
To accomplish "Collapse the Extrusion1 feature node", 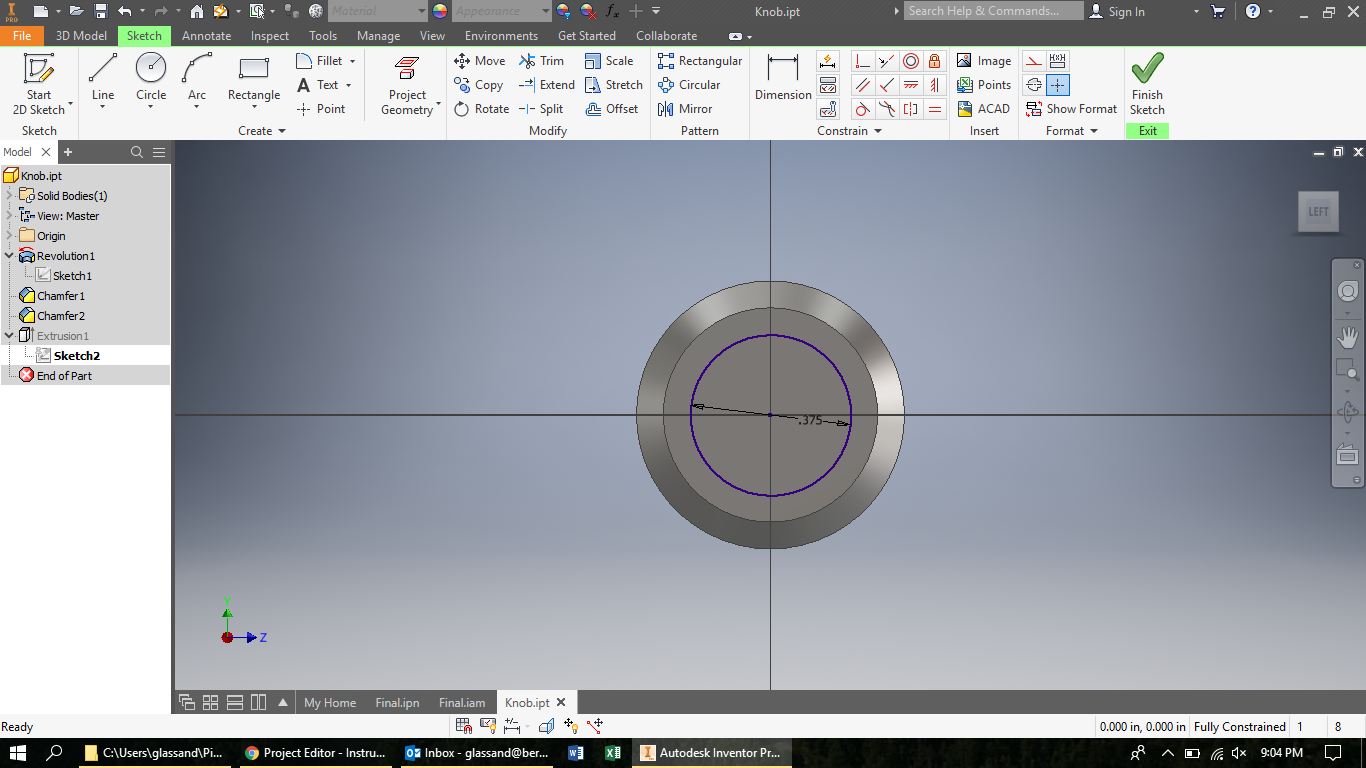I will (x=9, y=336).
